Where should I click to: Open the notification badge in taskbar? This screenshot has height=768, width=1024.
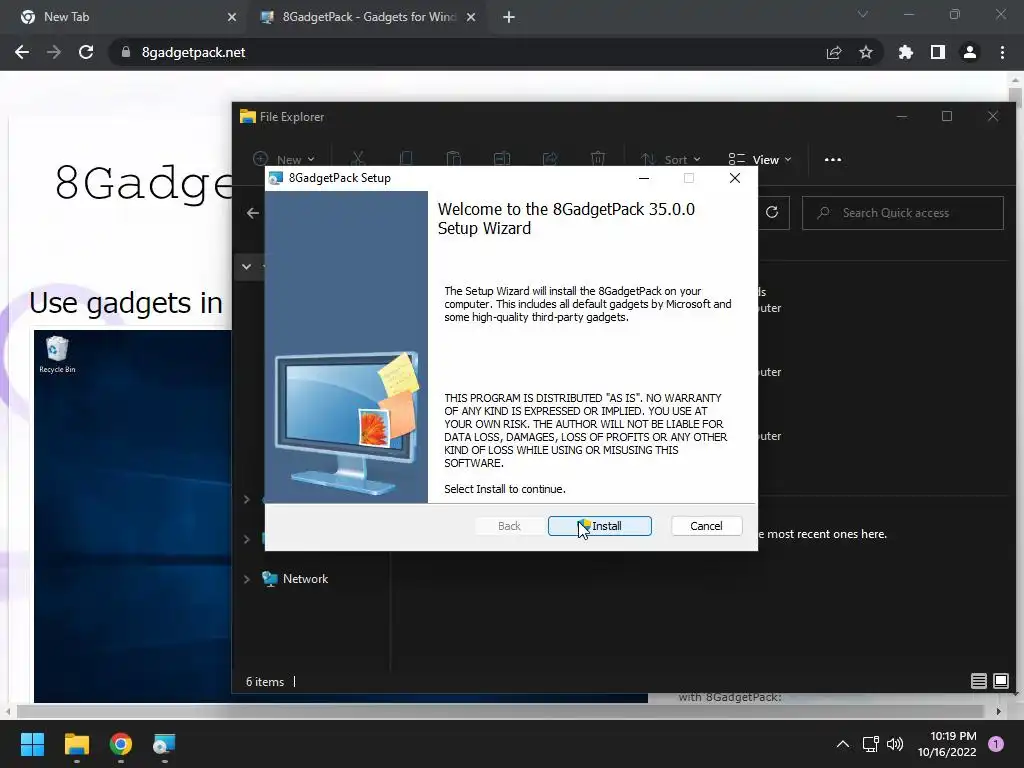click(996, 744)
